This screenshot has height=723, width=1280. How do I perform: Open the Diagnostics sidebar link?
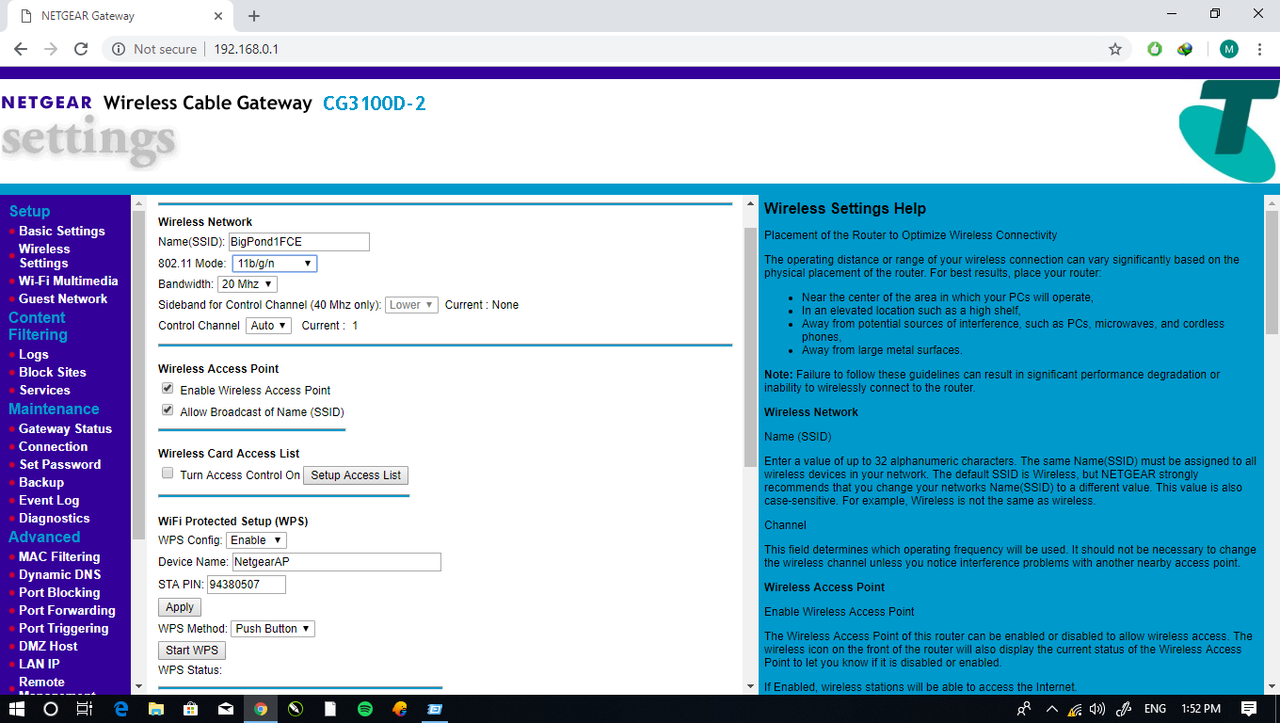coord(54,519)
